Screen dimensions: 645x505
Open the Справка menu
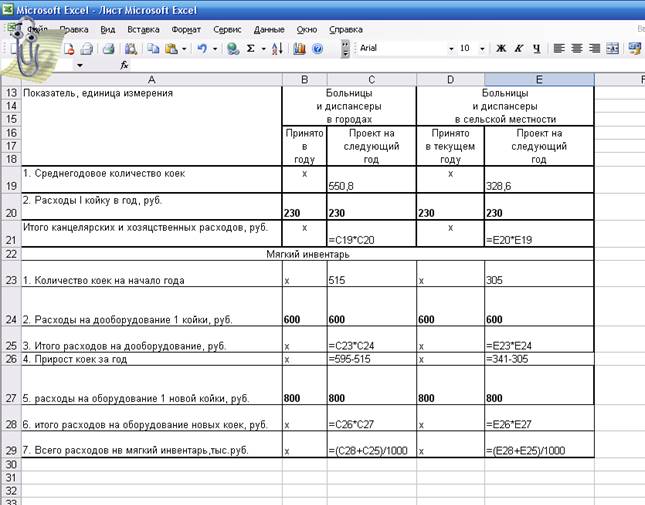tap(346, 30)
